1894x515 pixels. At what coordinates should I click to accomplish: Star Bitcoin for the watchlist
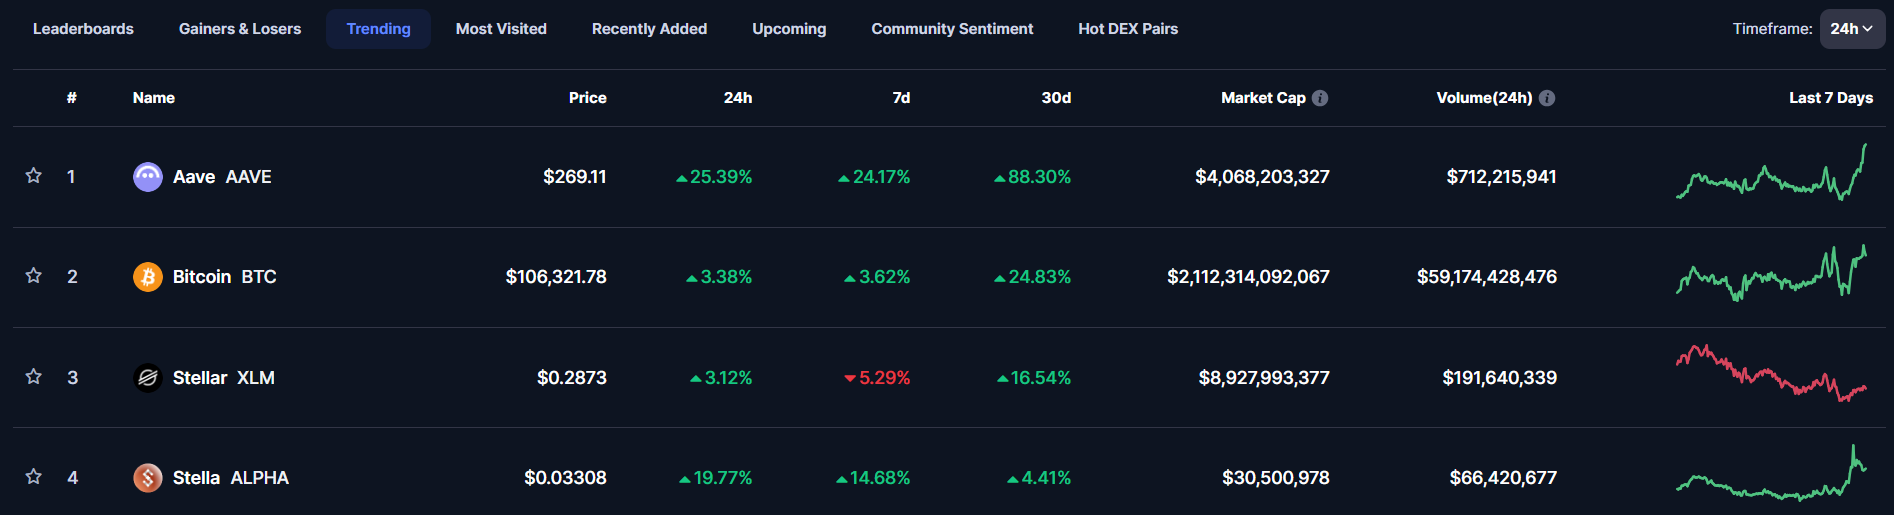point(33,276)
